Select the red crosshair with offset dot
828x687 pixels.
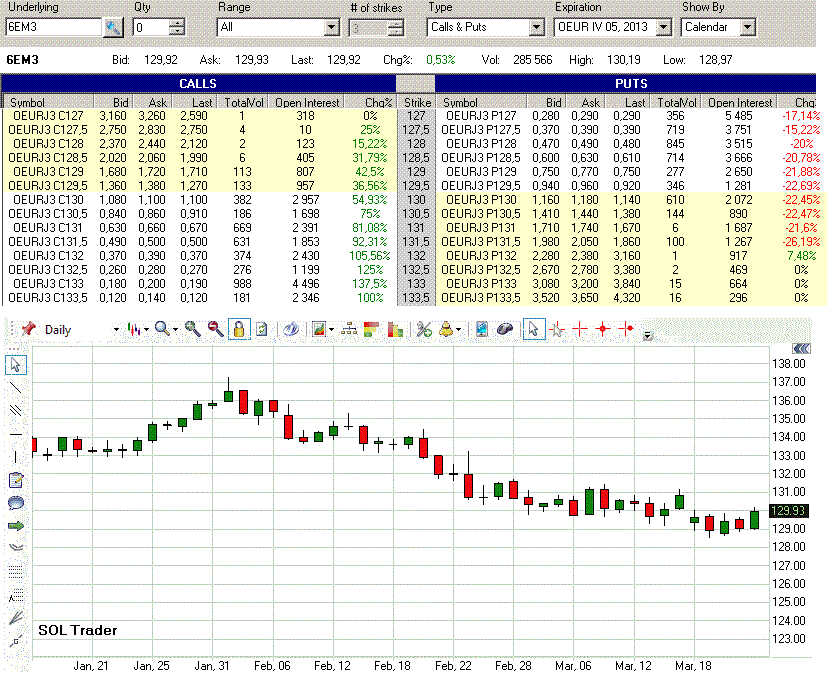pos(626,330)
